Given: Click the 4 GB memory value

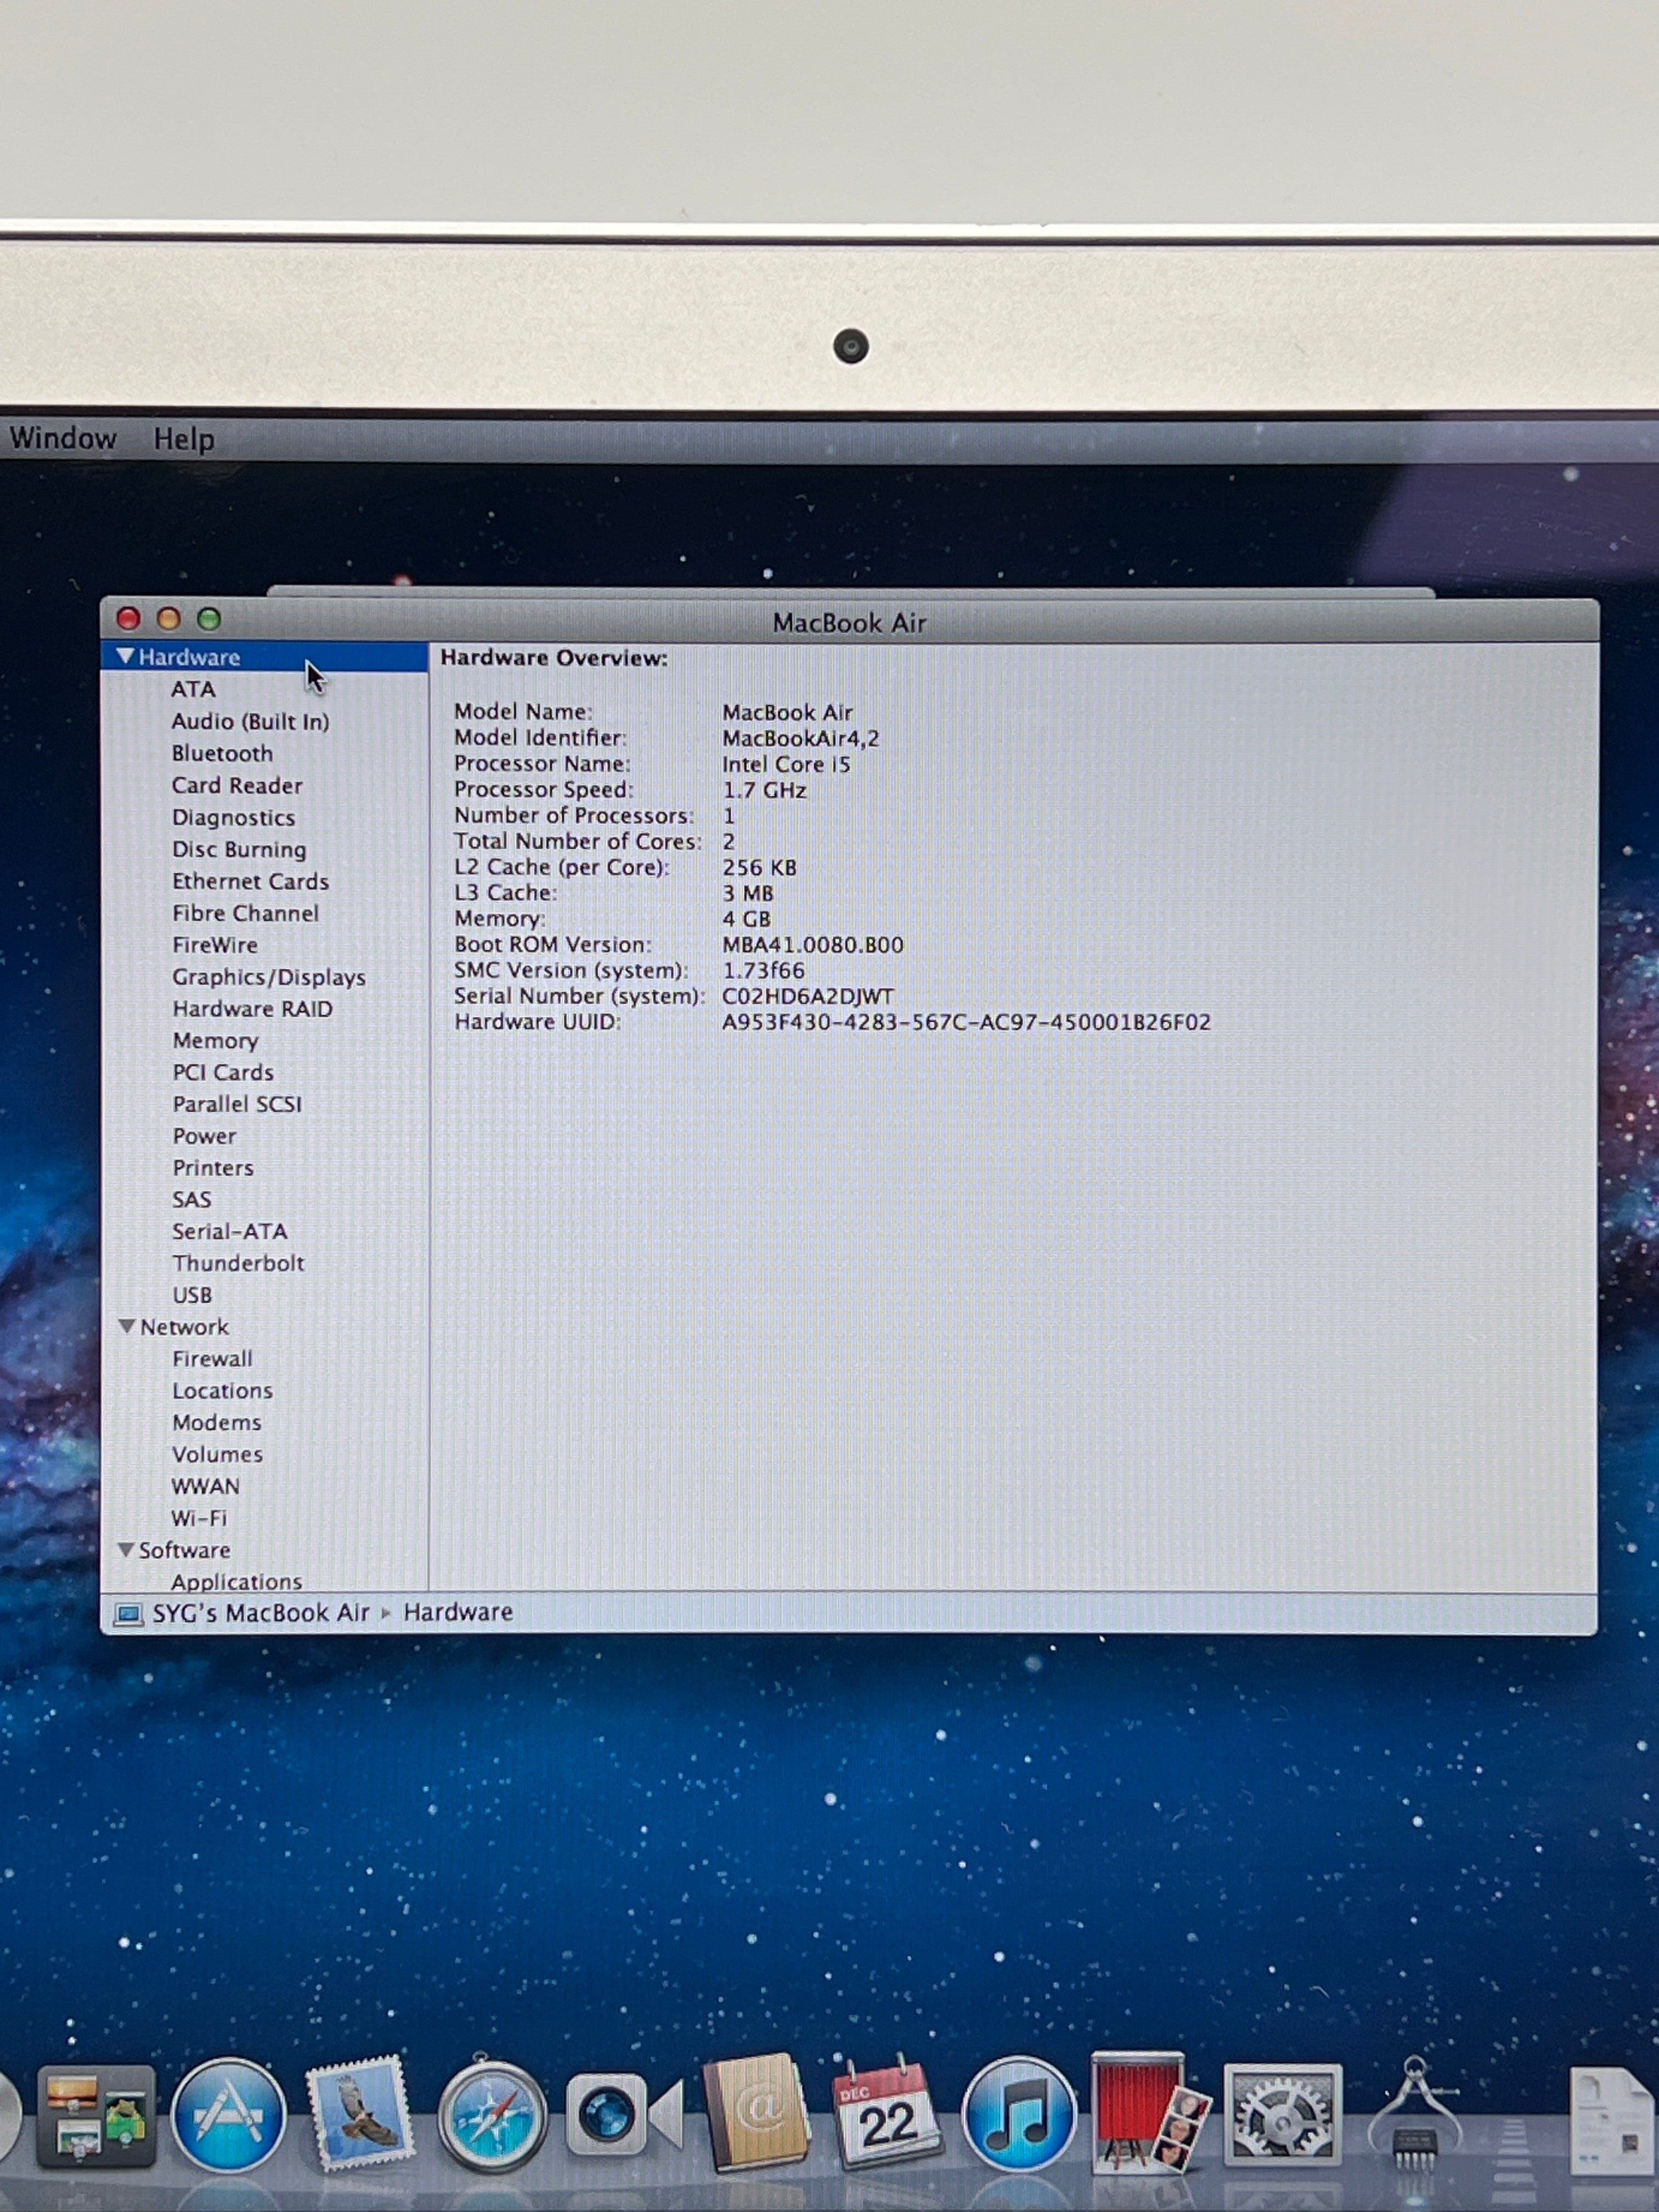Looking at the screenshot, I should point(746,919).
